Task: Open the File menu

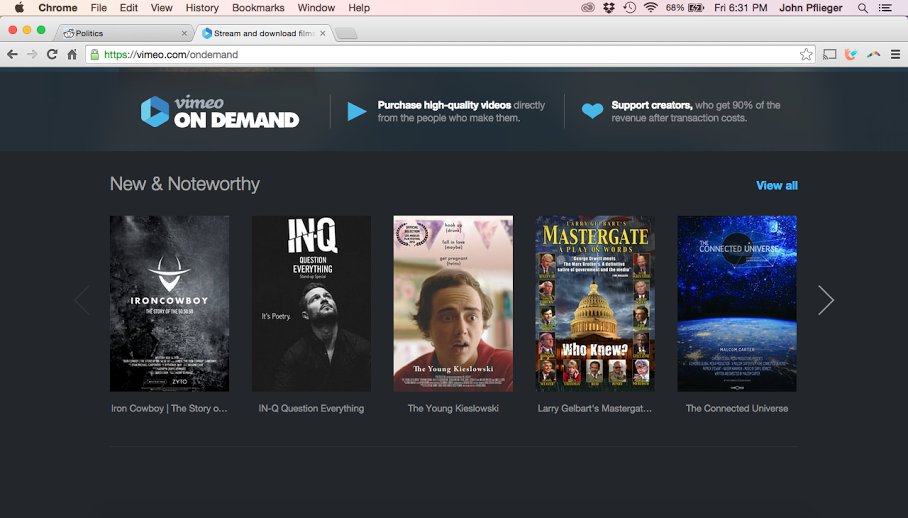Action: pos(98,8)
